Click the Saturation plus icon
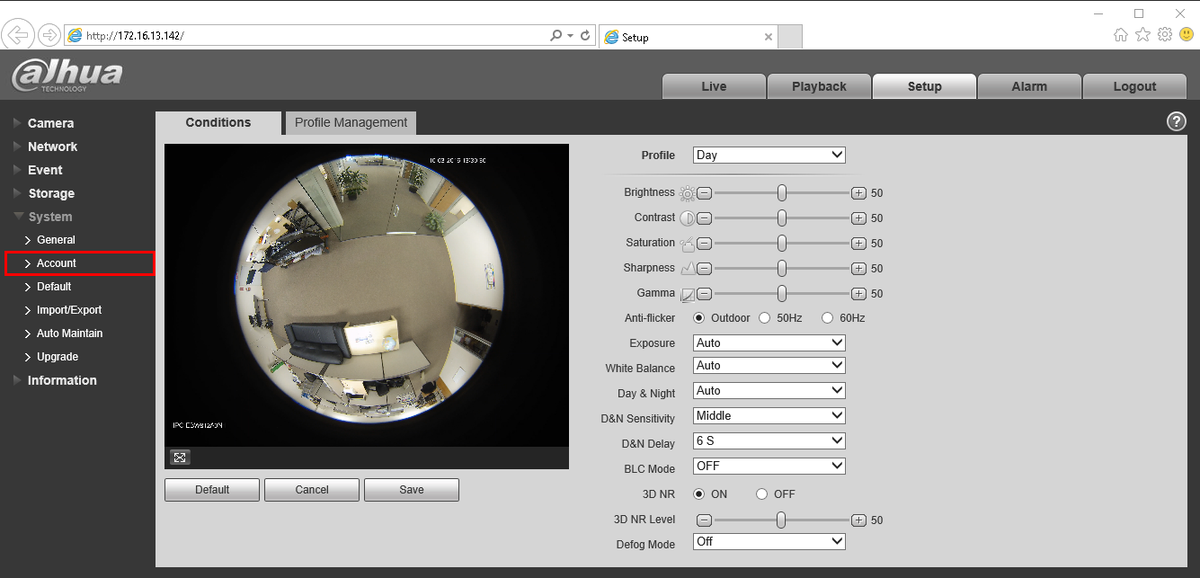1200x578 pixels. click(x=858, y=243)
